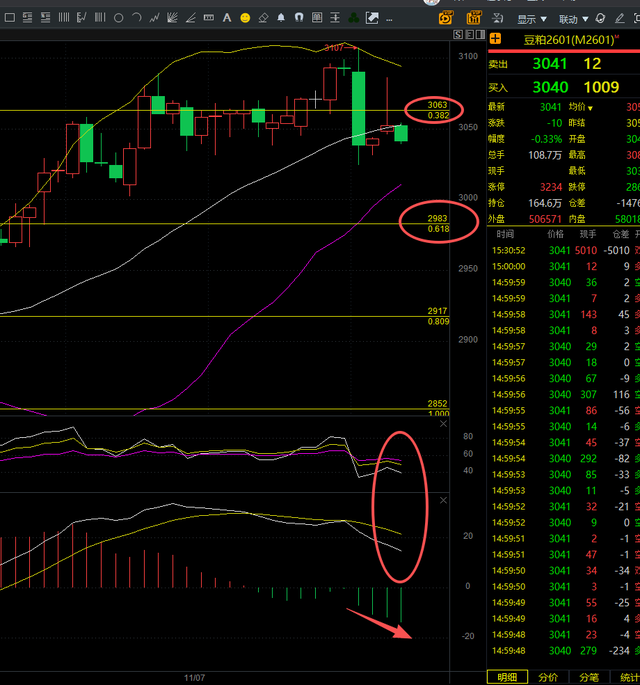Insert a smiley emoji marker
Viewport: 640px width, 685px height.
click(245, 18)
